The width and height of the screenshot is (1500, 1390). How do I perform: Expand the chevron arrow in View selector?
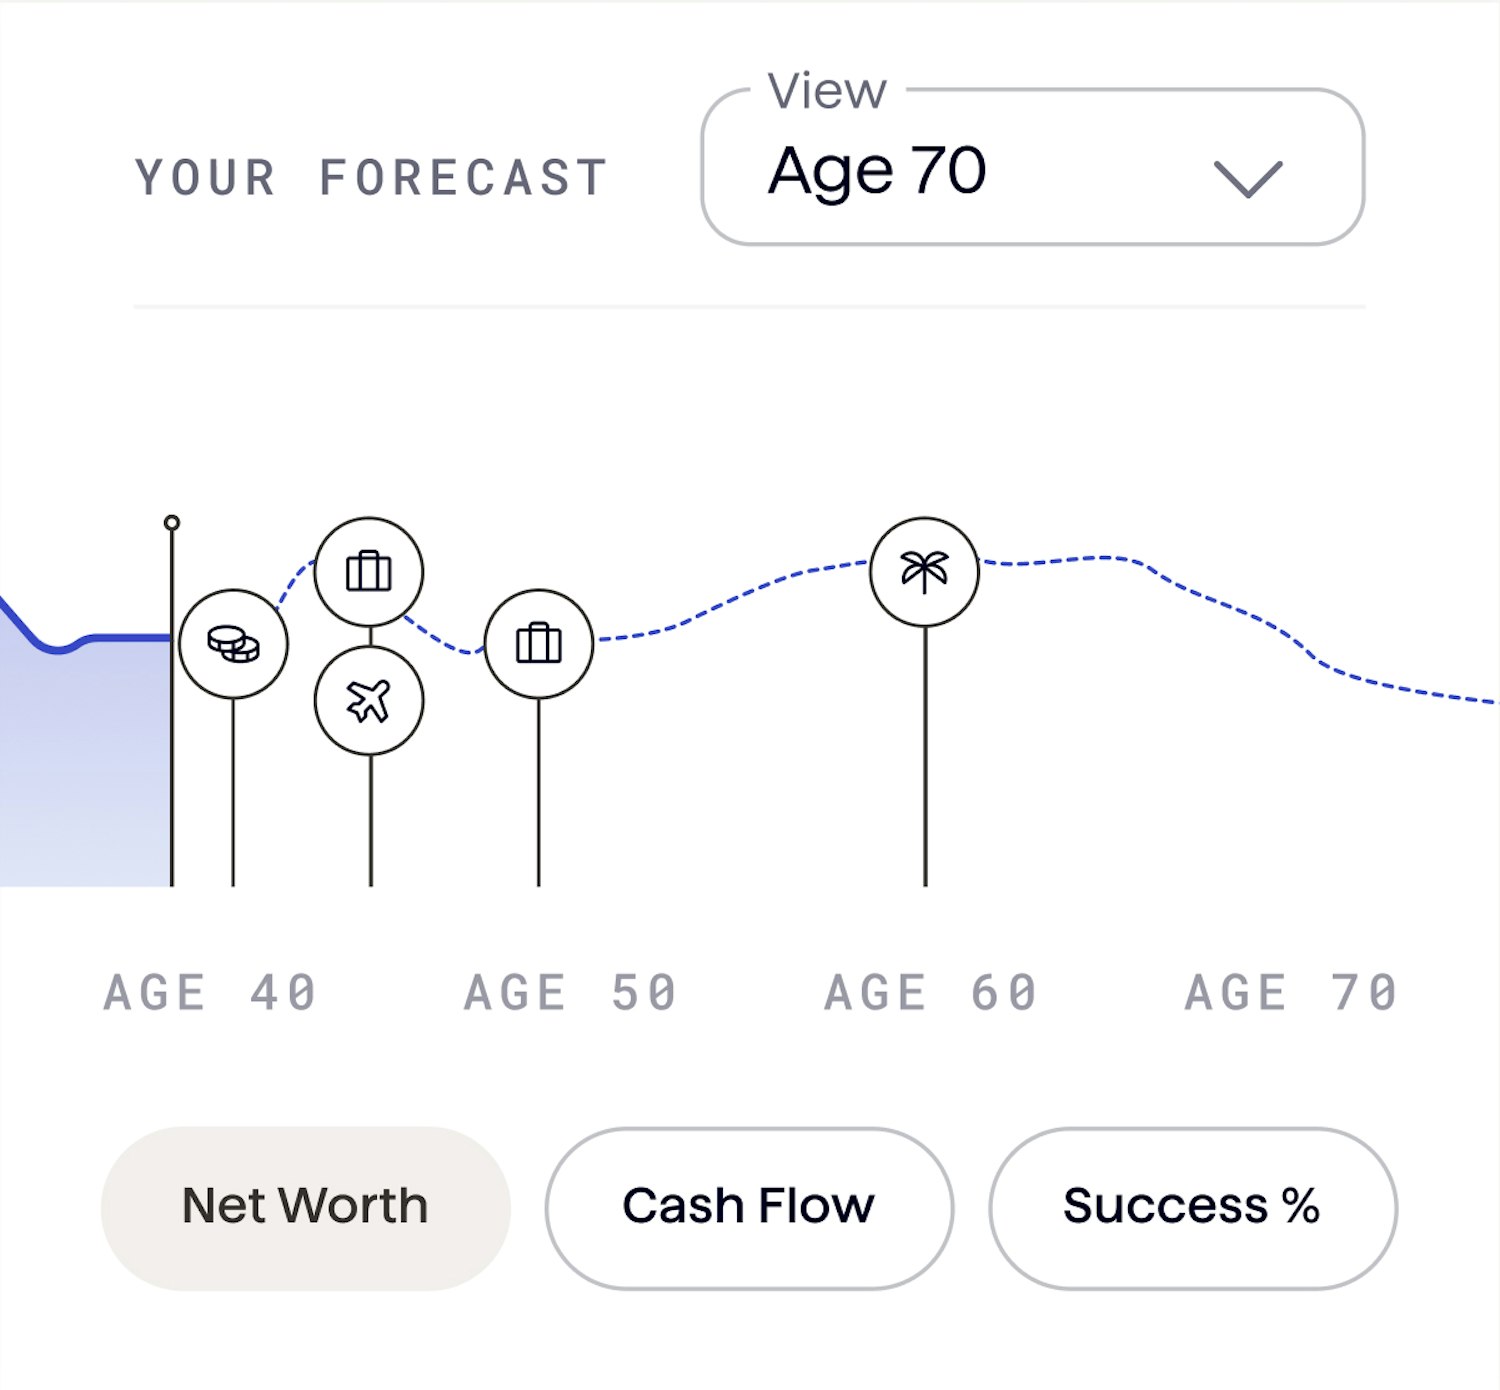tap(1247, 179)
